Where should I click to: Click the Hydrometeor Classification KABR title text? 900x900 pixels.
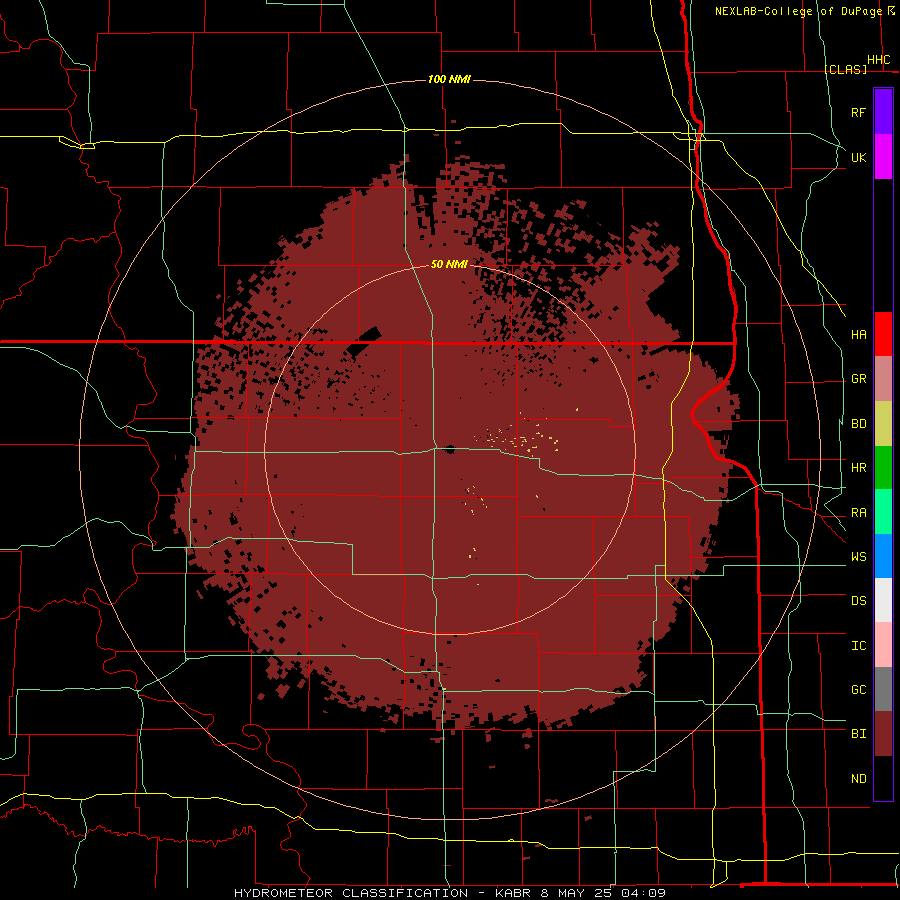point(449,893)
